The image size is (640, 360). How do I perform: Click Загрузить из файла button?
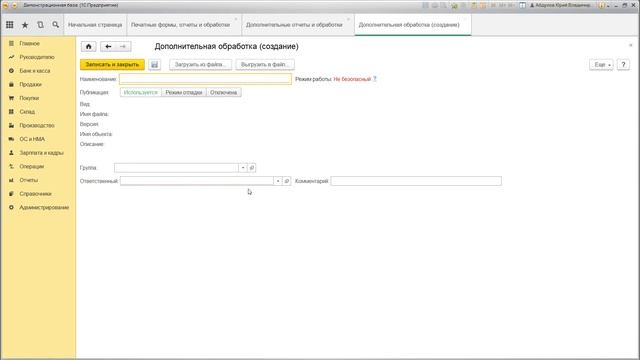[200, 64]
